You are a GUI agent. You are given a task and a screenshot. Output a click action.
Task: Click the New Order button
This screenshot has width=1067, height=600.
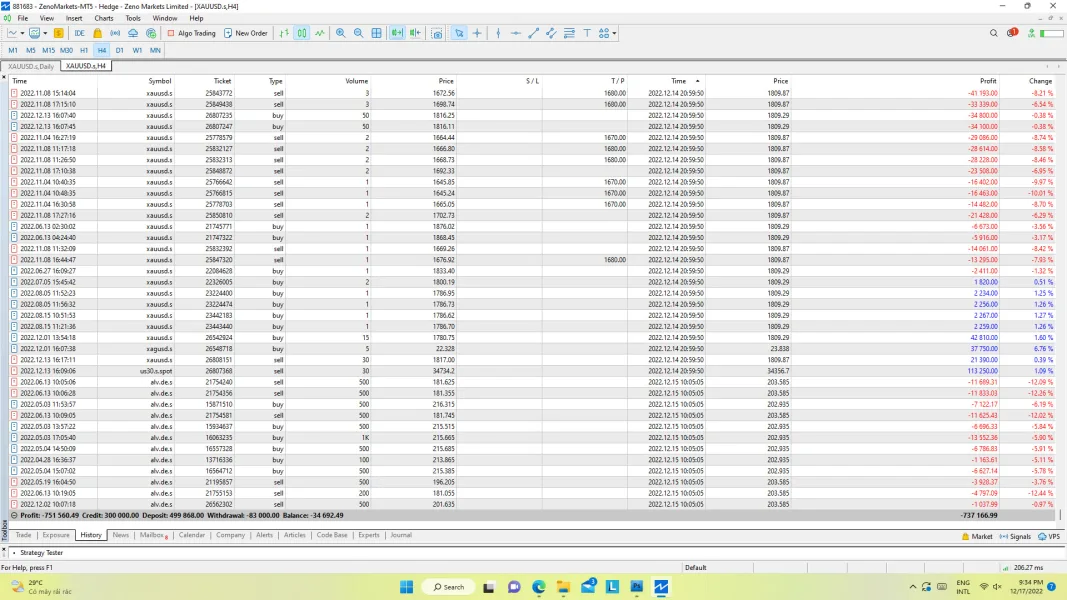point(245,33)
